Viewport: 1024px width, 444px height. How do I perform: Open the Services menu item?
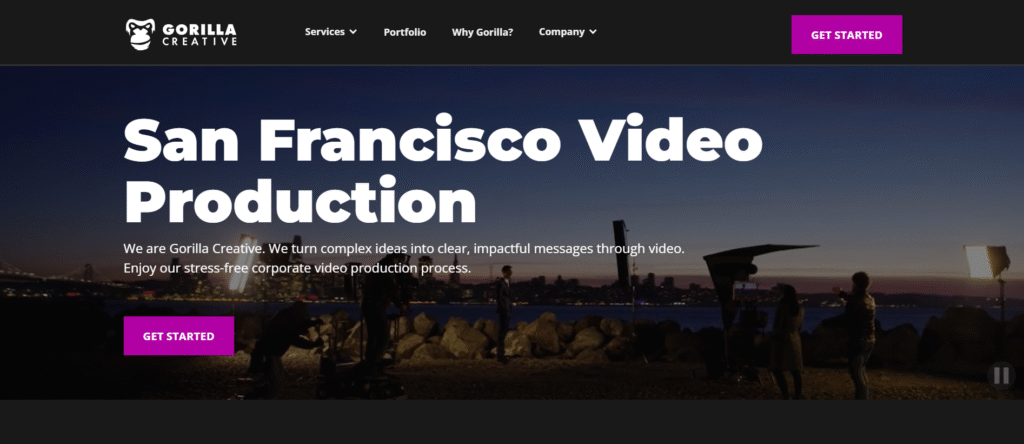click(x=325, y=31)
